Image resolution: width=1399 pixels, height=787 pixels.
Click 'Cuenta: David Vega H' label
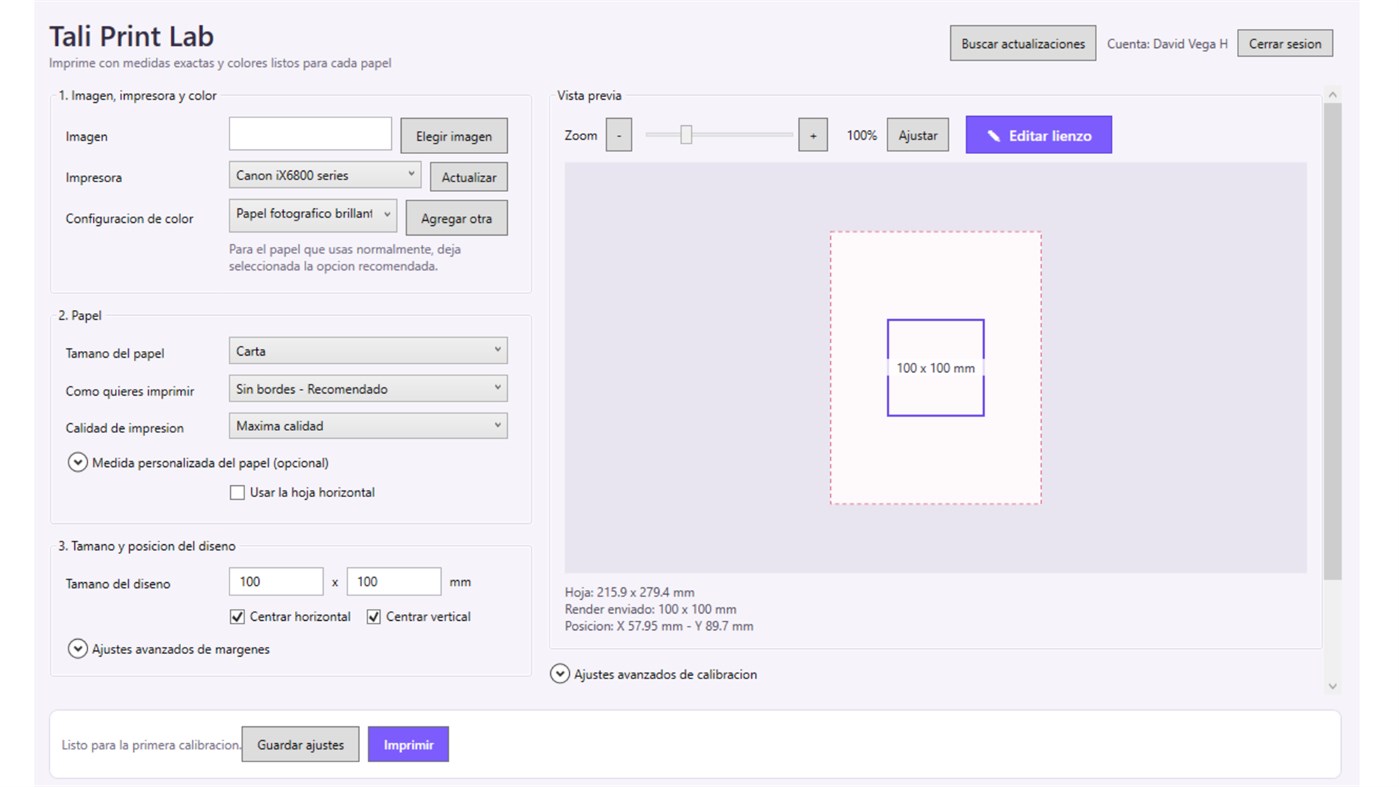tap(1167, 44)
